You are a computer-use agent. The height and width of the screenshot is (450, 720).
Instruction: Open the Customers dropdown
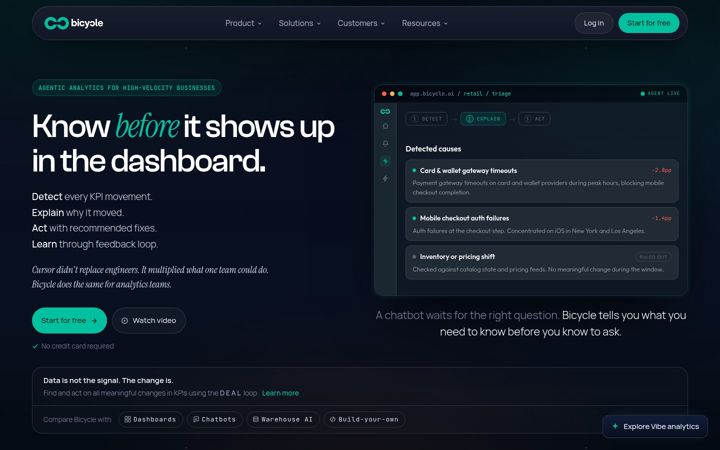[x=361, y=23]
